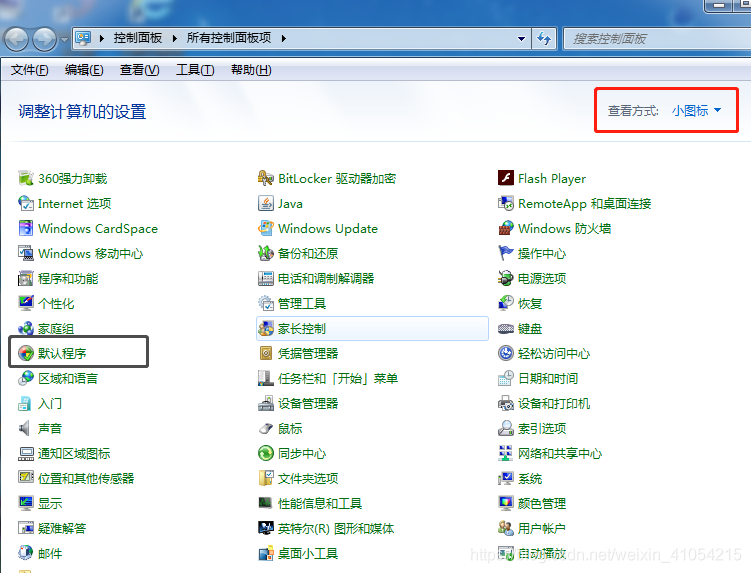This screenshot has height=573, width=751.
Task: Open the 电话和调制解调器 link
Action: click(x=326, y=278)
